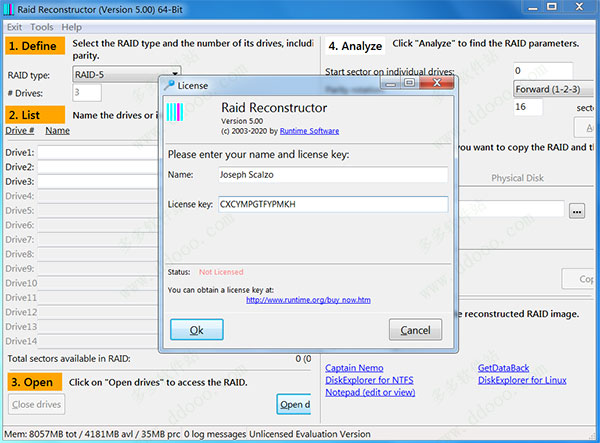Click the Drive # column header
The height and width of the screenshot is (443, 600).
pos(20,130)
